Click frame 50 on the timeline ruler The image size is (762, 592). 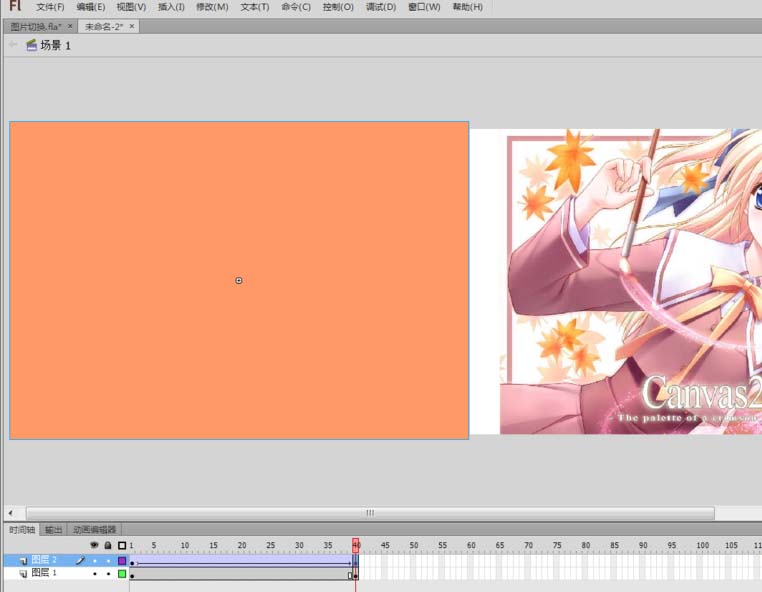[x=413, y=545]
